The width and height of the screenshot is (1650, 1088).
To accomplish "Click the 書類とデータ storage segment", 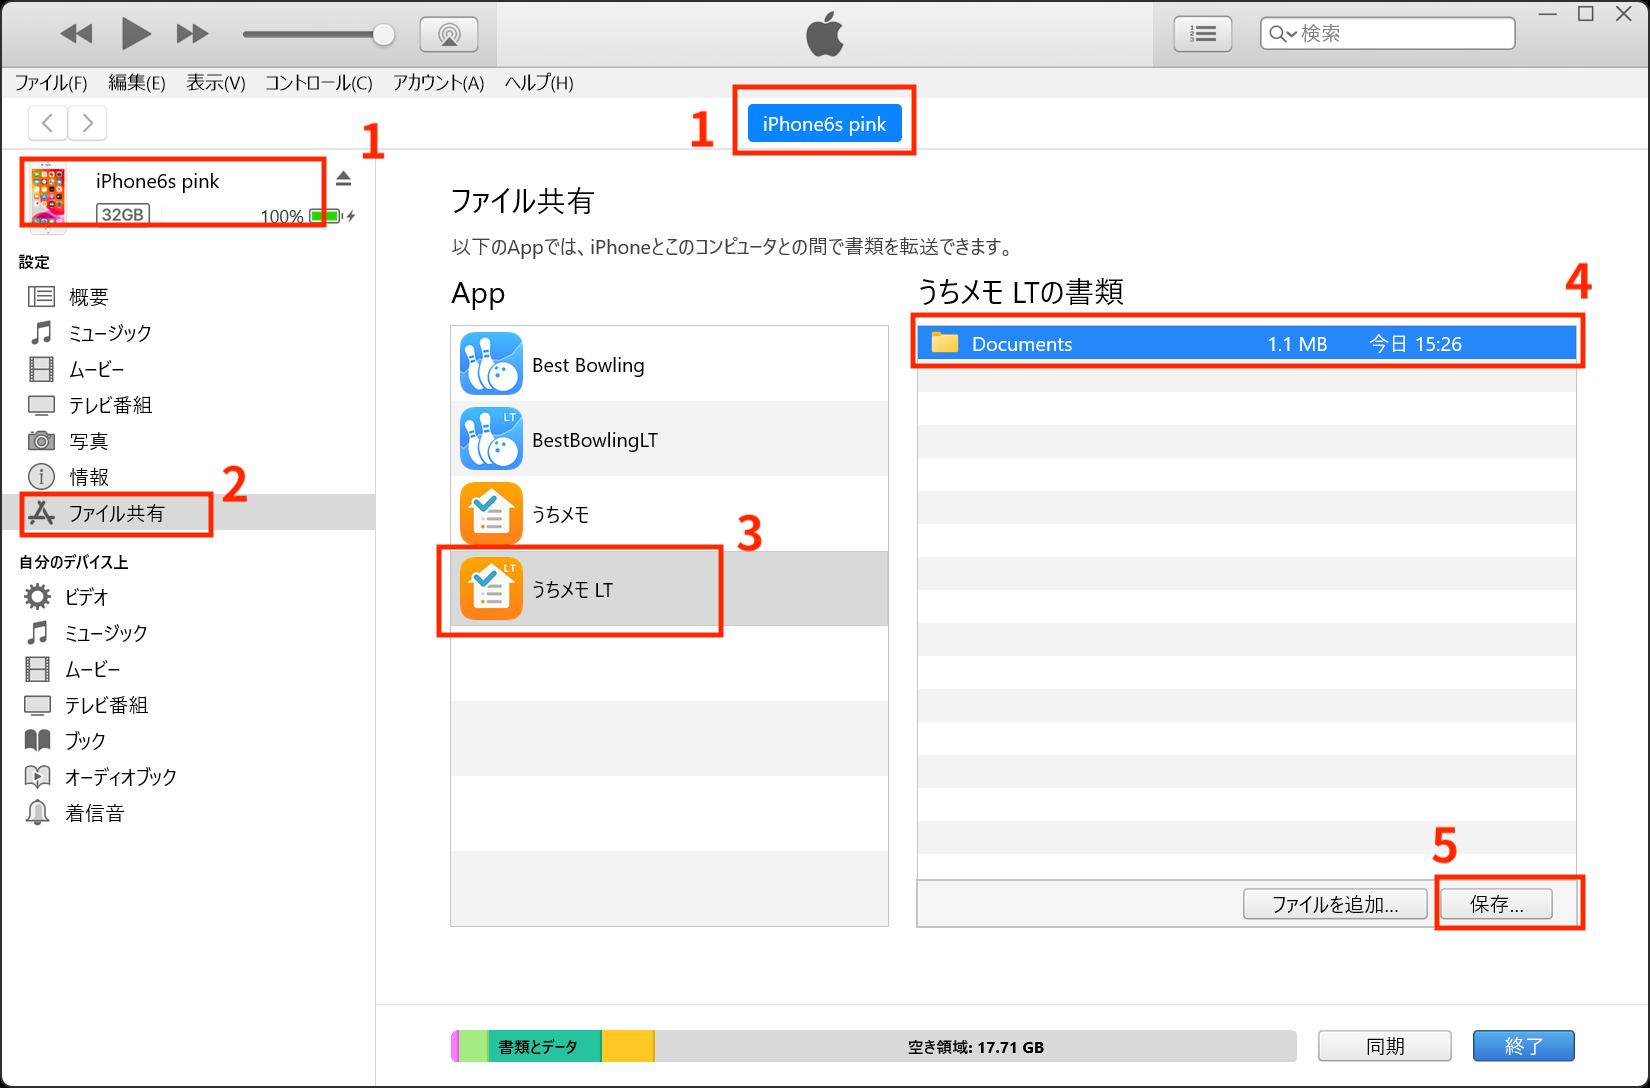I will click(x=544, y=1046).
